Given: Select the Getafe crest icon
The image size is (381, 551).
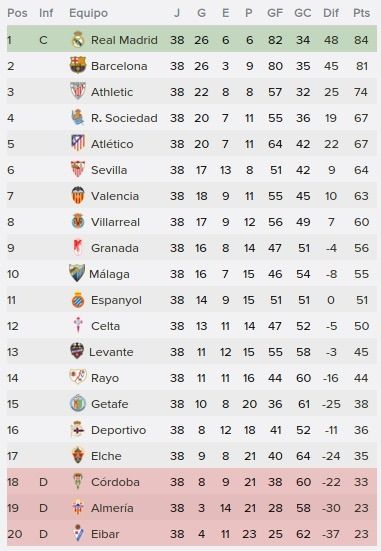Looking at the screenshot, I should pos(78,403).
